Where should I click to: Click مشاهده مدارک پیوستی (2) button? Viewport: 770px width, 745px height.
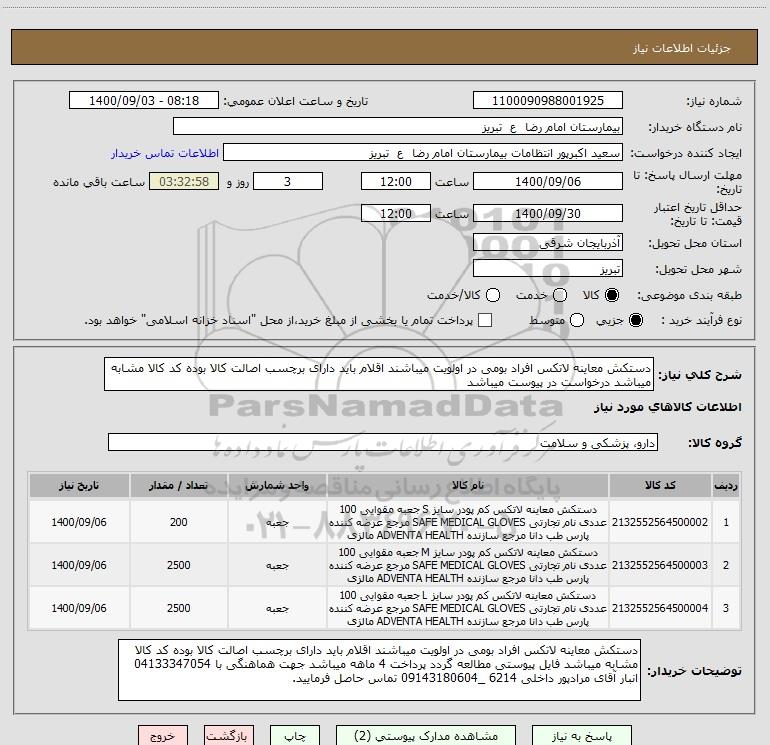(426, 736)
